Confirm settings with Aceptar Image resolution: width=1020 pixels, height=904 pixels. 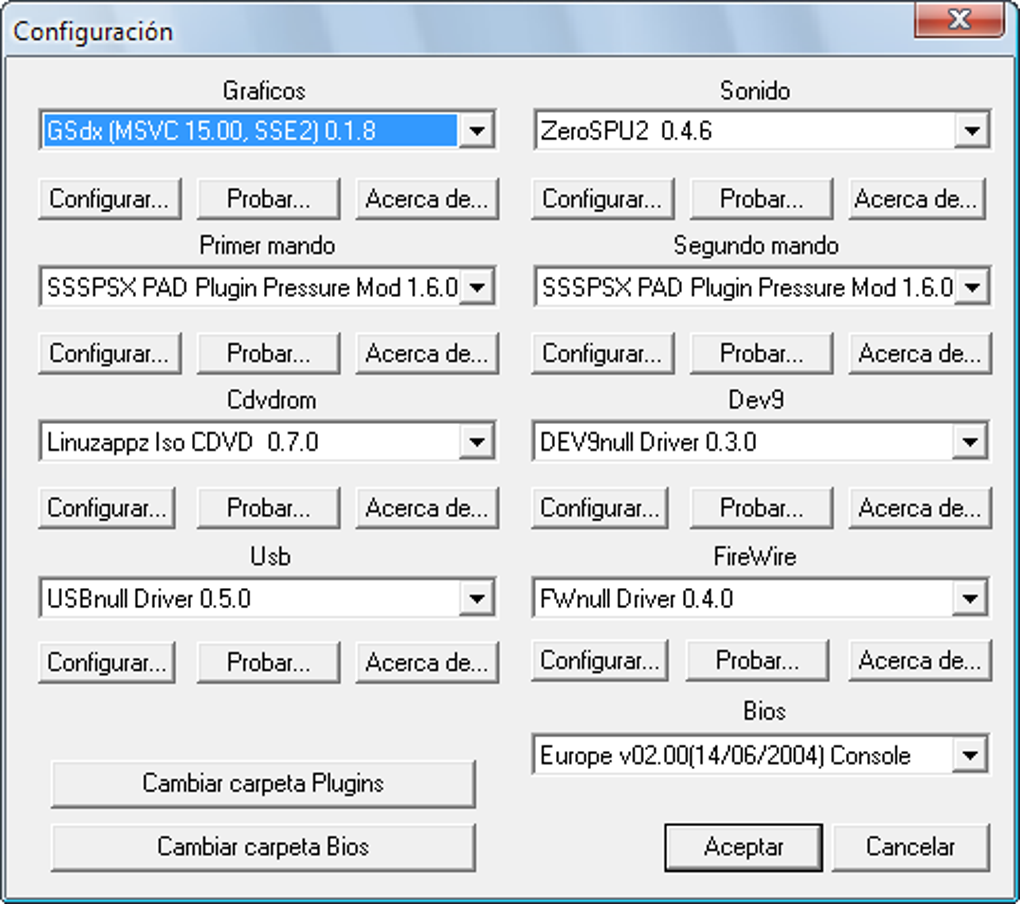tap(743, 847)
